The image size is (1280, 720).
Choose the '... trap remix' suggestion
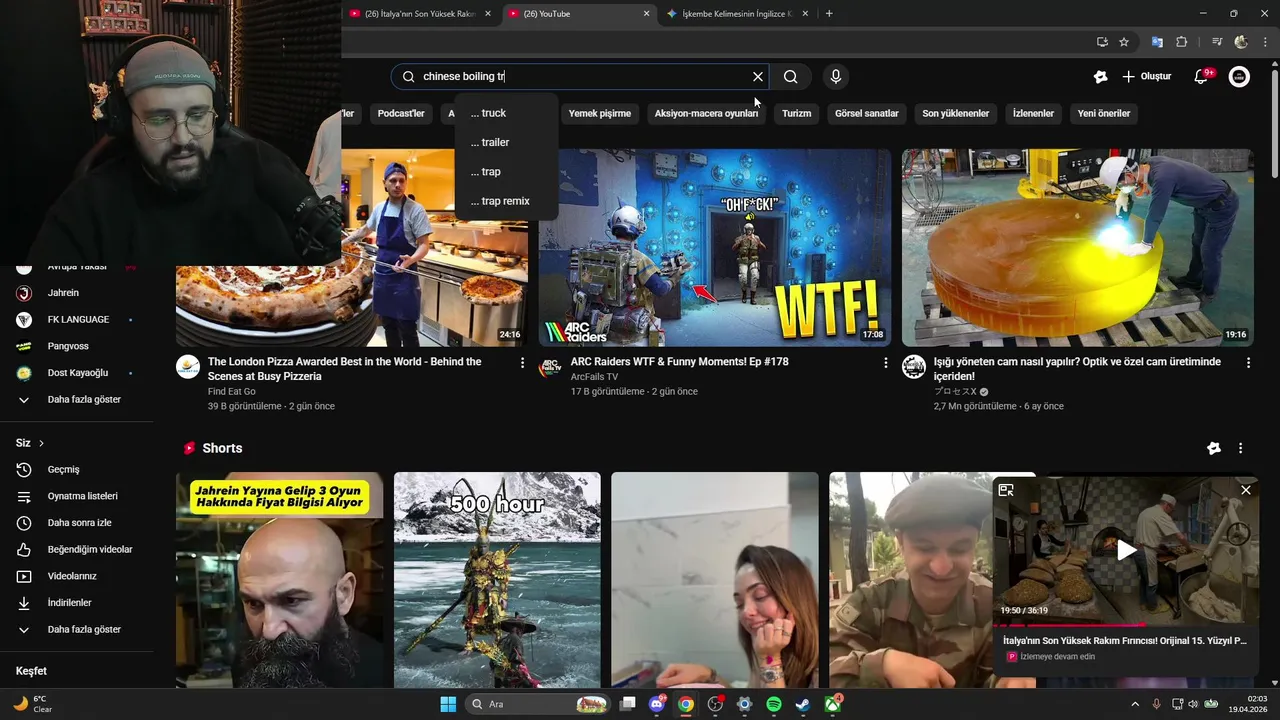(506, 201)
